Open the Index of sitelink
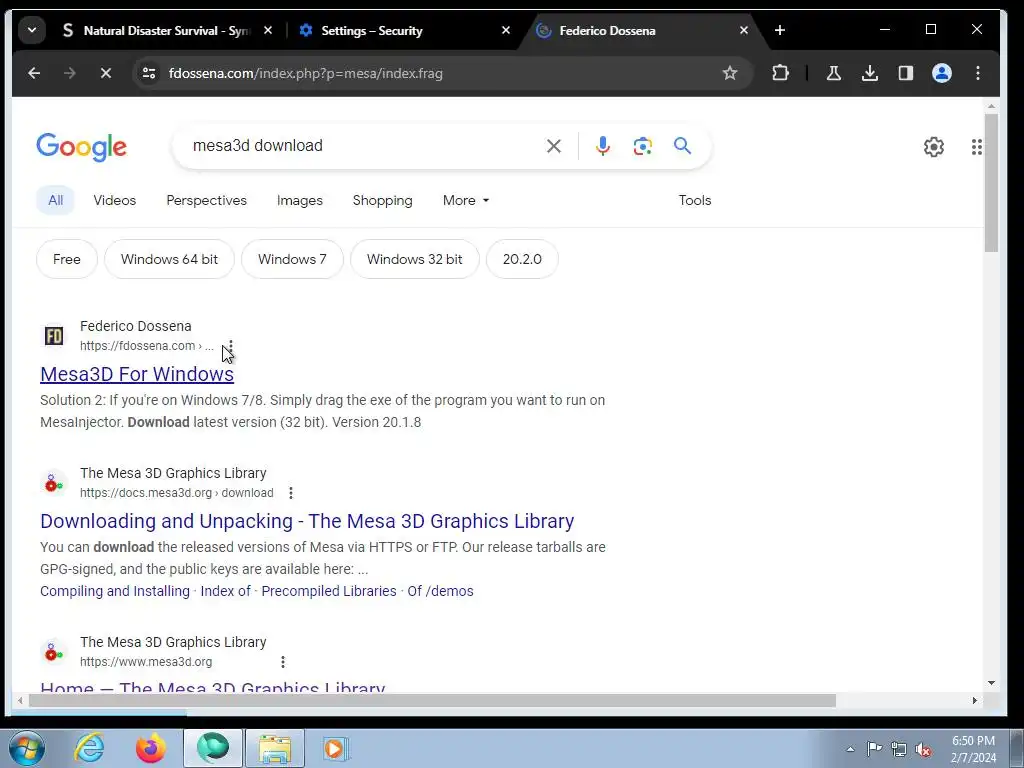This screenshot has height=768, width=1024. [x=225, y=591]
